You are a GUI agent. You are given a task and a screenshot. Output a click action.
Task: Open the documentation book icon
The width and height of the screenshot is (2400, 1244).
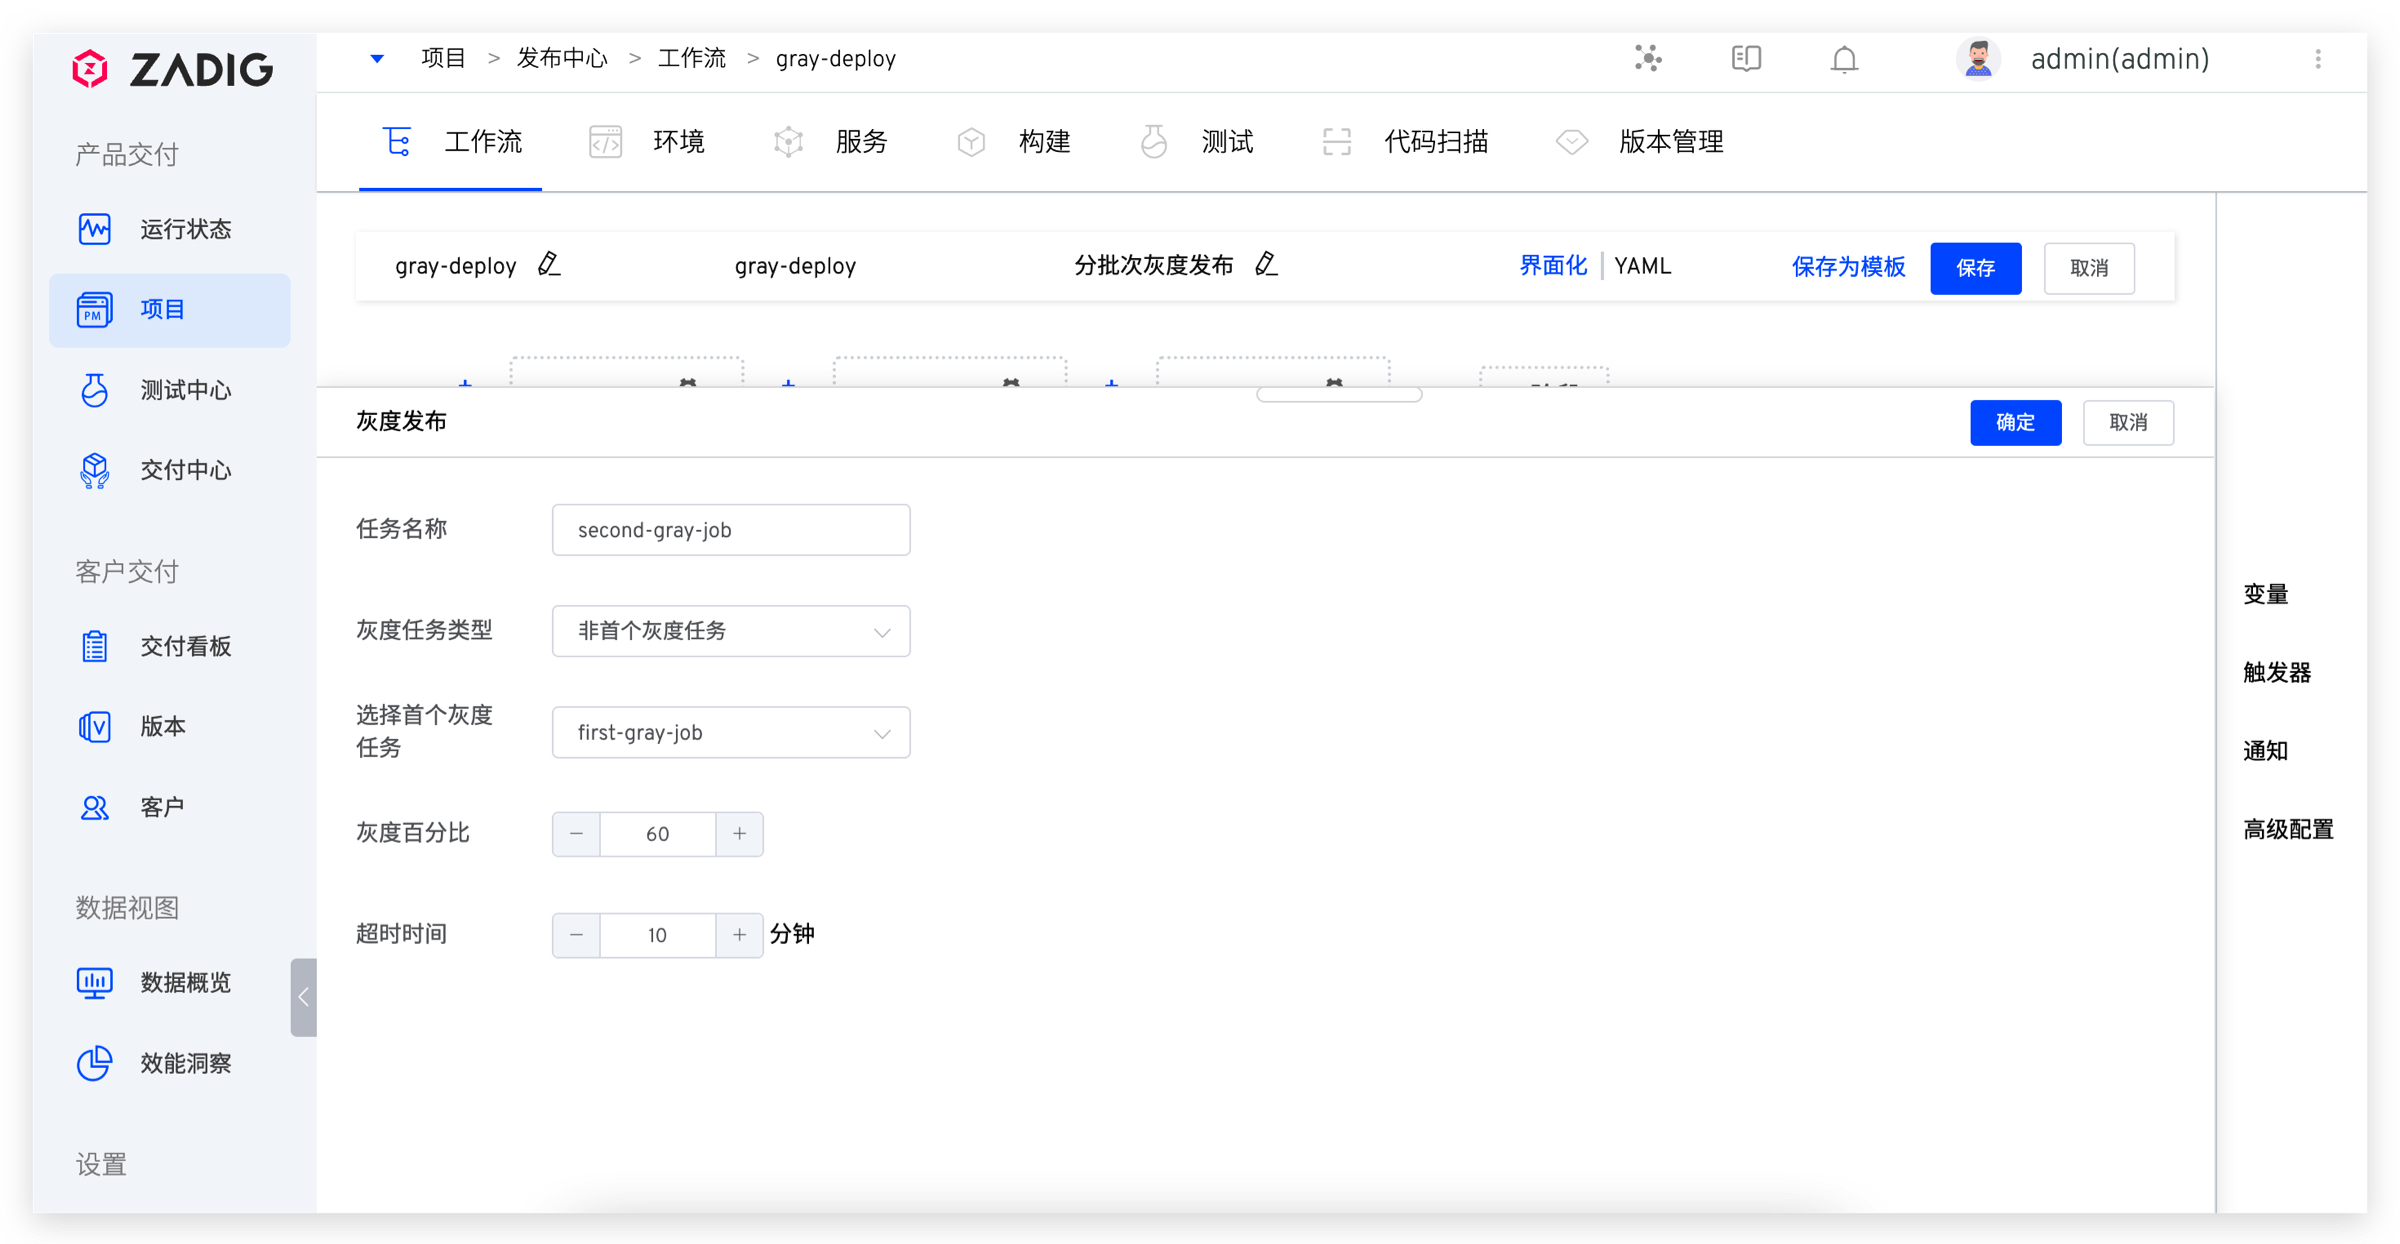coord(1746,59)
